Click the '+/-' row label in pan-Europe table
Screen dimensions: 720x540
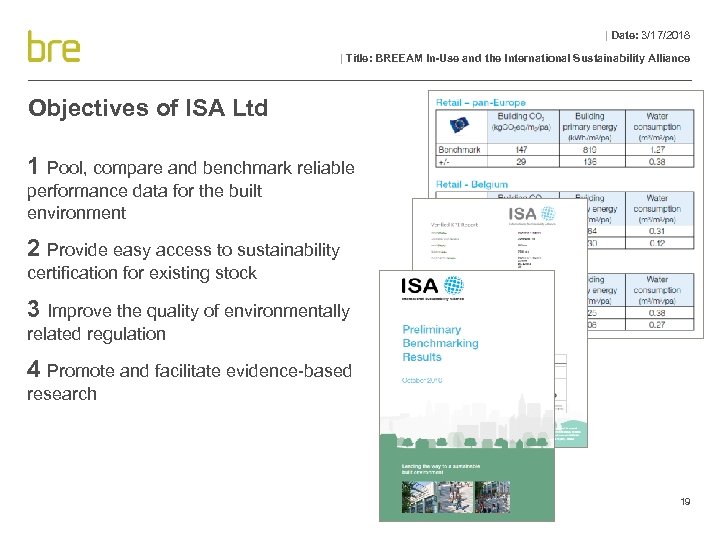[x=444, y=162]
